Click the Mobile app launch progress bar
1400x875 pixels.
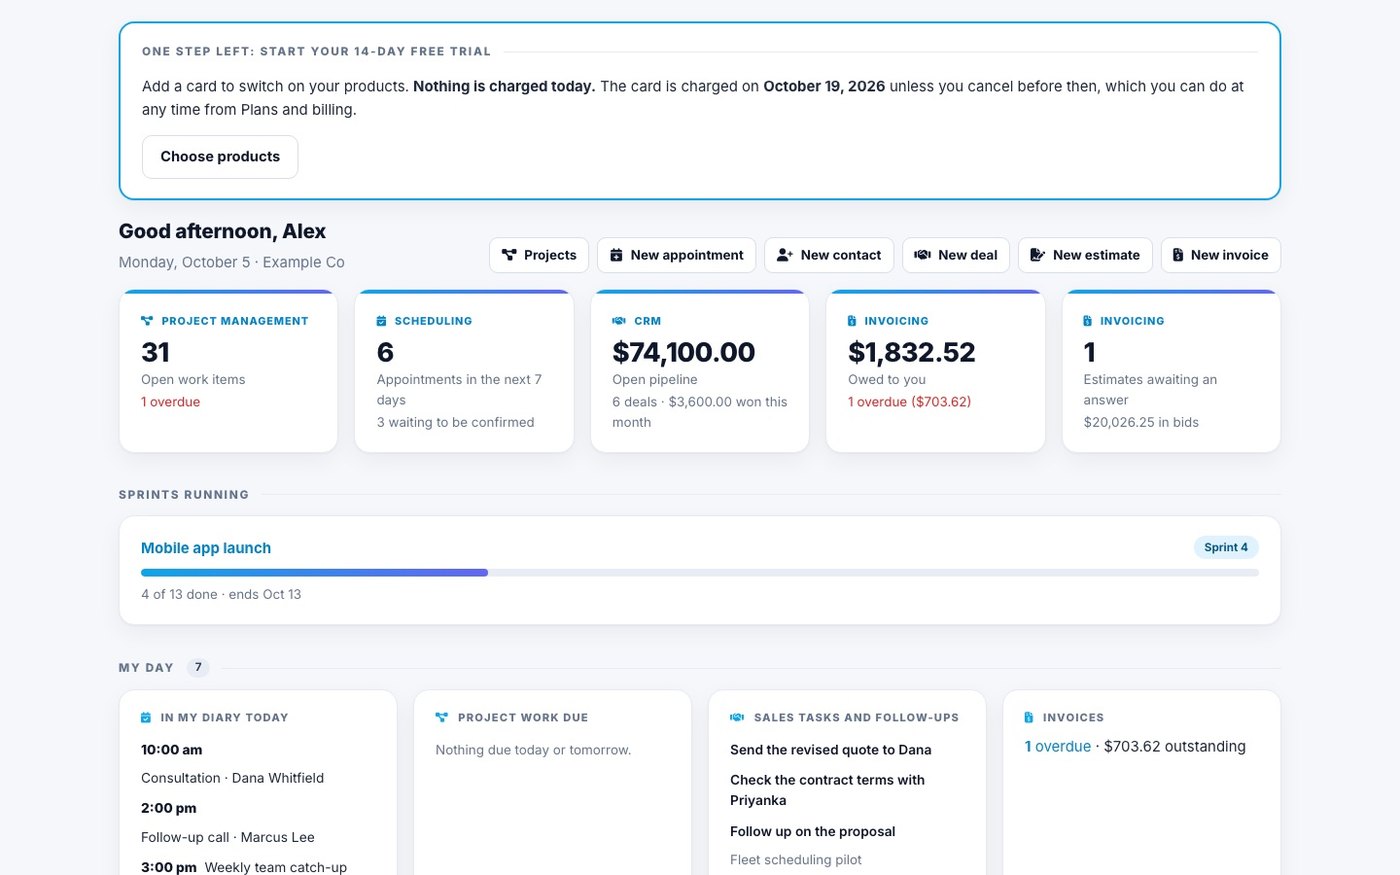tap(700, 573)
